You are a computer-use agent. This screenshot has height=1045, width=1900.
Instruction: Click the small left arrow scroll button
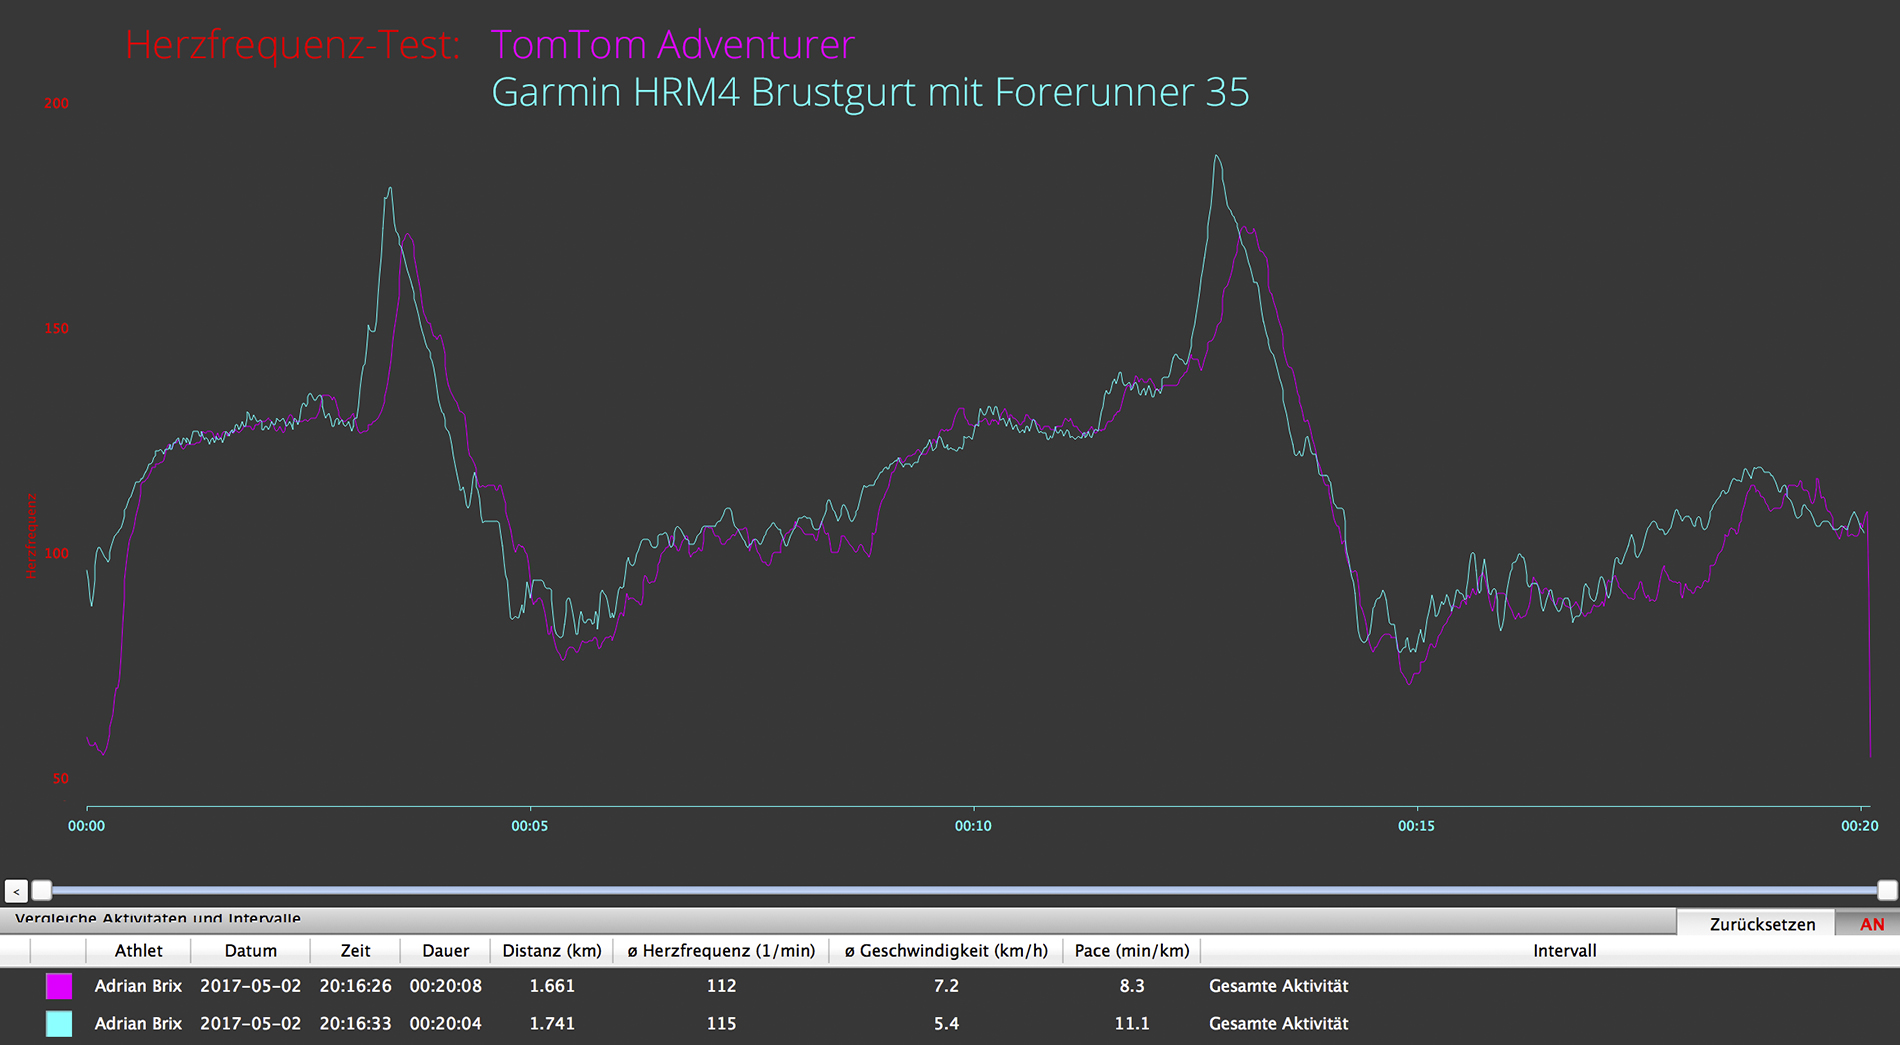coord(16,891)
